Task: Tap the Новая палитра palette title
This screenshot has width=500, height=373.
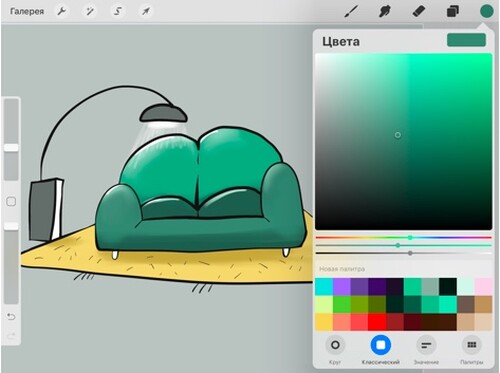Action: coord(342,269)
